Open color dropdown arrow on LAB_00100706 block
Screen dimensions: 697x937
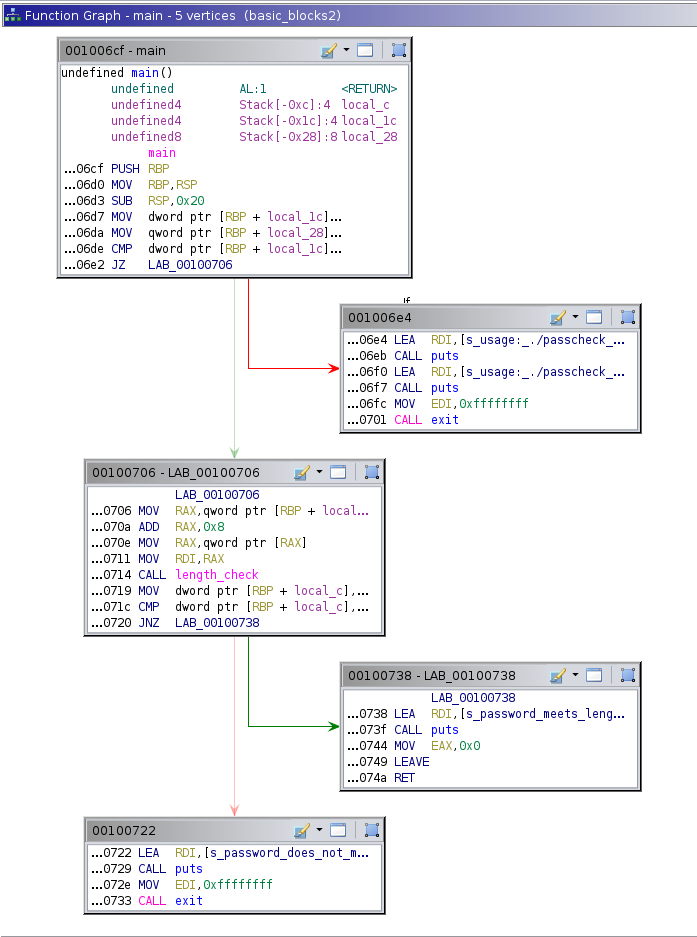click(x=319, y=472)
